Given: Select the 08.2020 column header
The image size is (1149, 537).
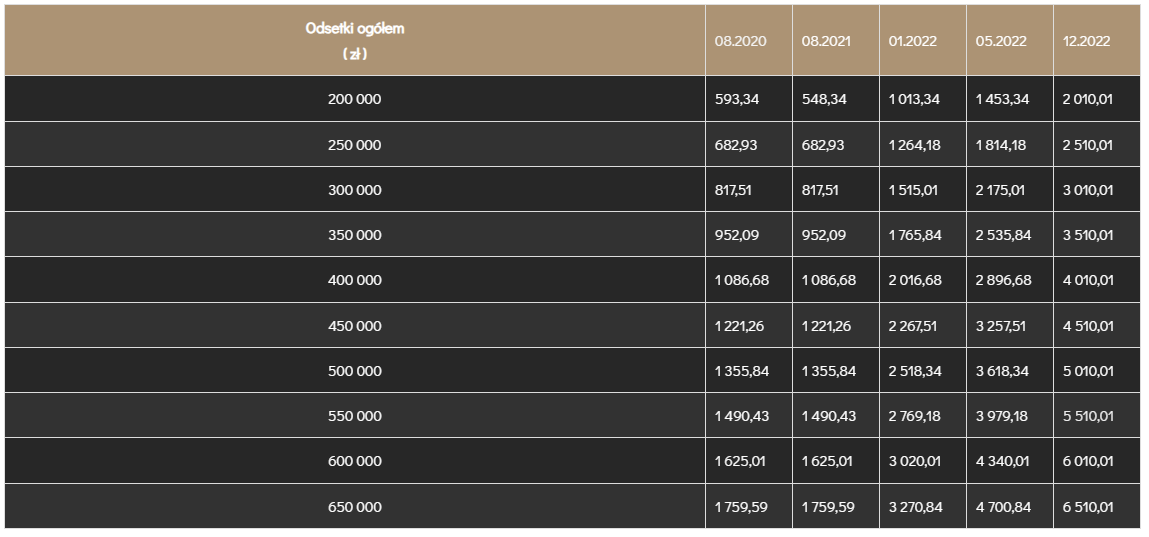Looking at the screenshot, I should [x=740, y=42].
